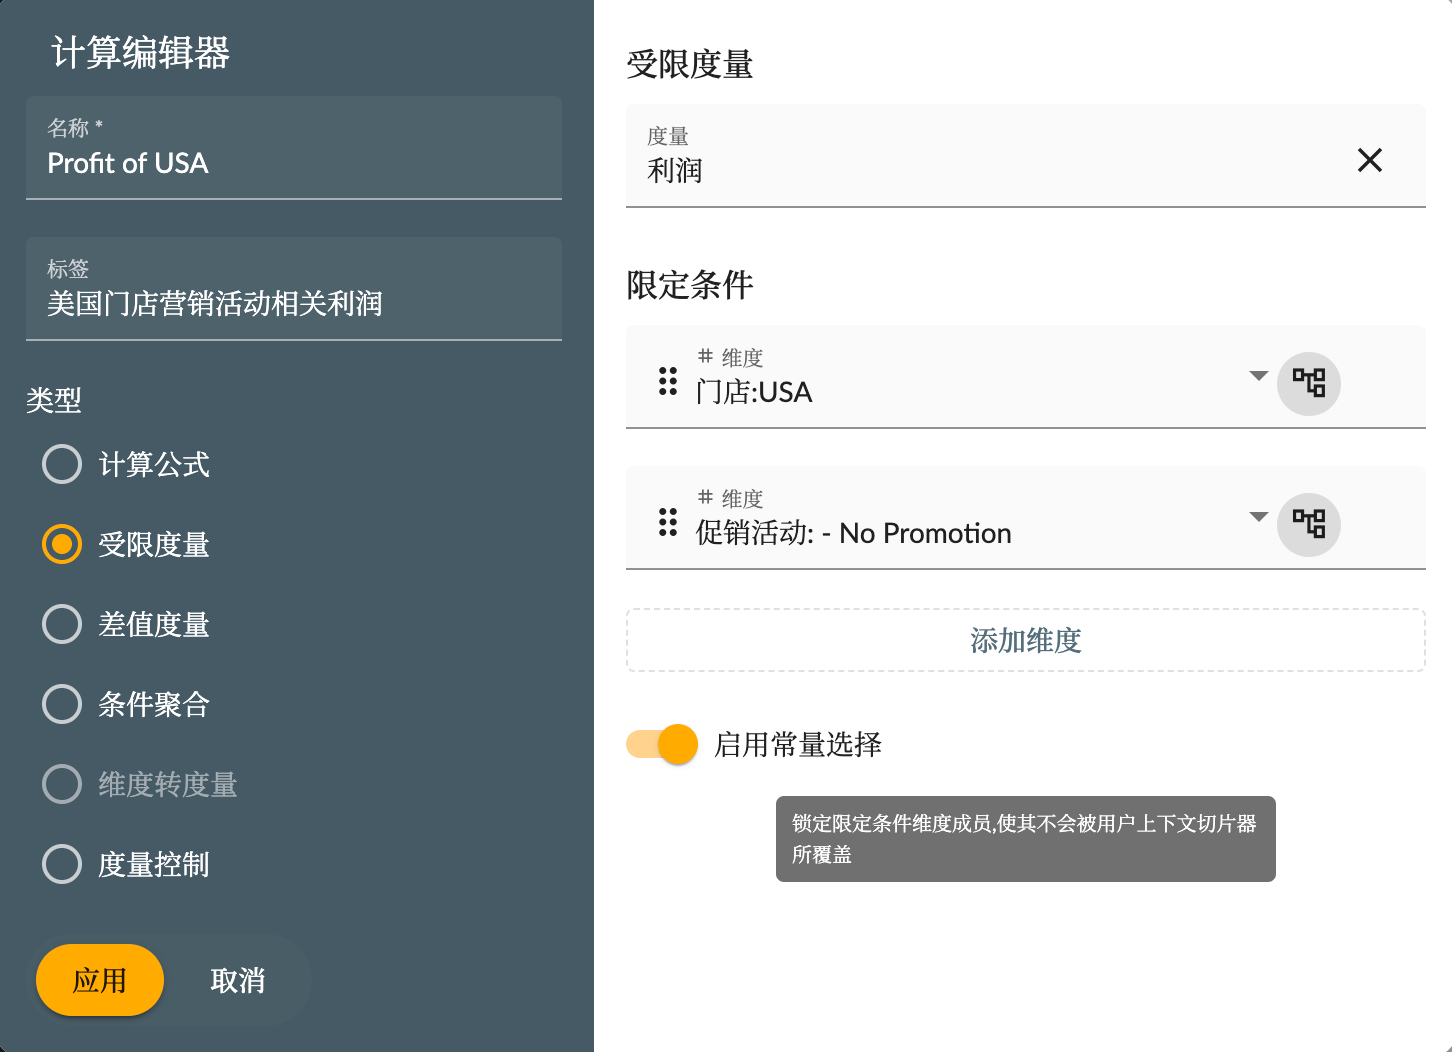Open hierarchy selector for 门店:USA dimension
This screenshot has width=1452, height=1052.
pos(1308,383)
